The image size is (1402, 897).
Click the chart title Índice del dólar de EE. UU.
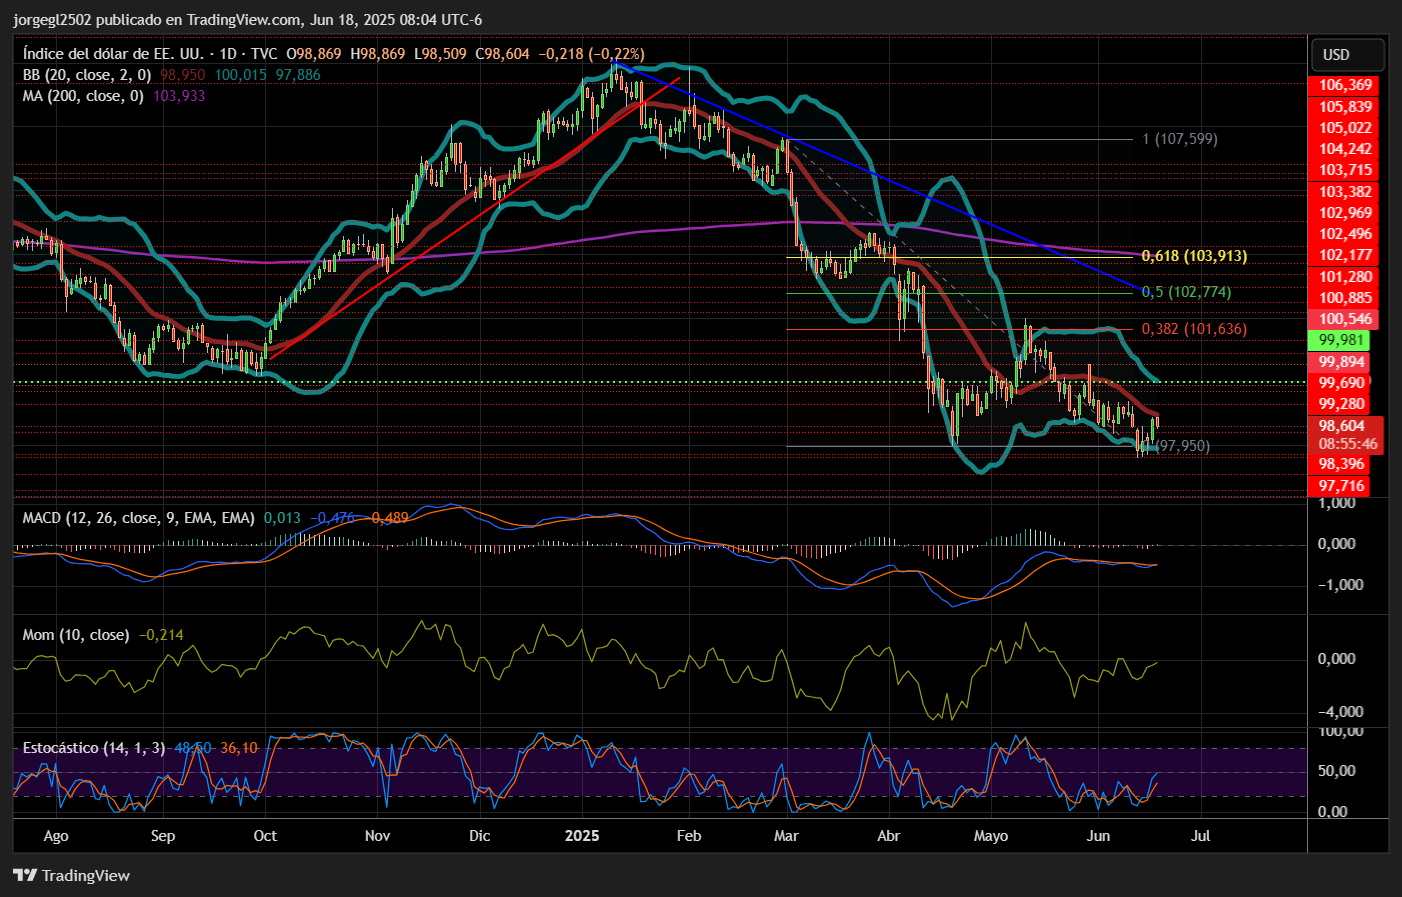click(112, 54)
